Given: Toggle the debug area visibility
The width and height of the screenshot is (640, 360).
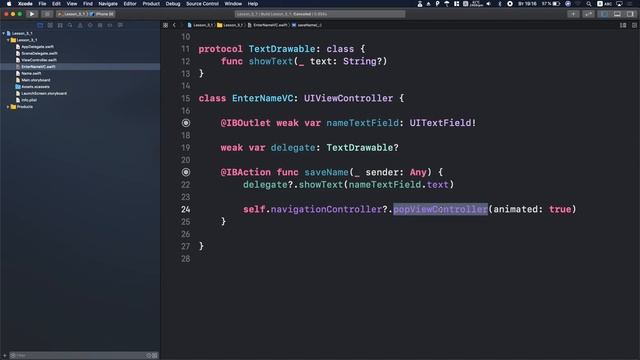Looking at the screenshot, I should pyautogui.click(x=617, y=14).
